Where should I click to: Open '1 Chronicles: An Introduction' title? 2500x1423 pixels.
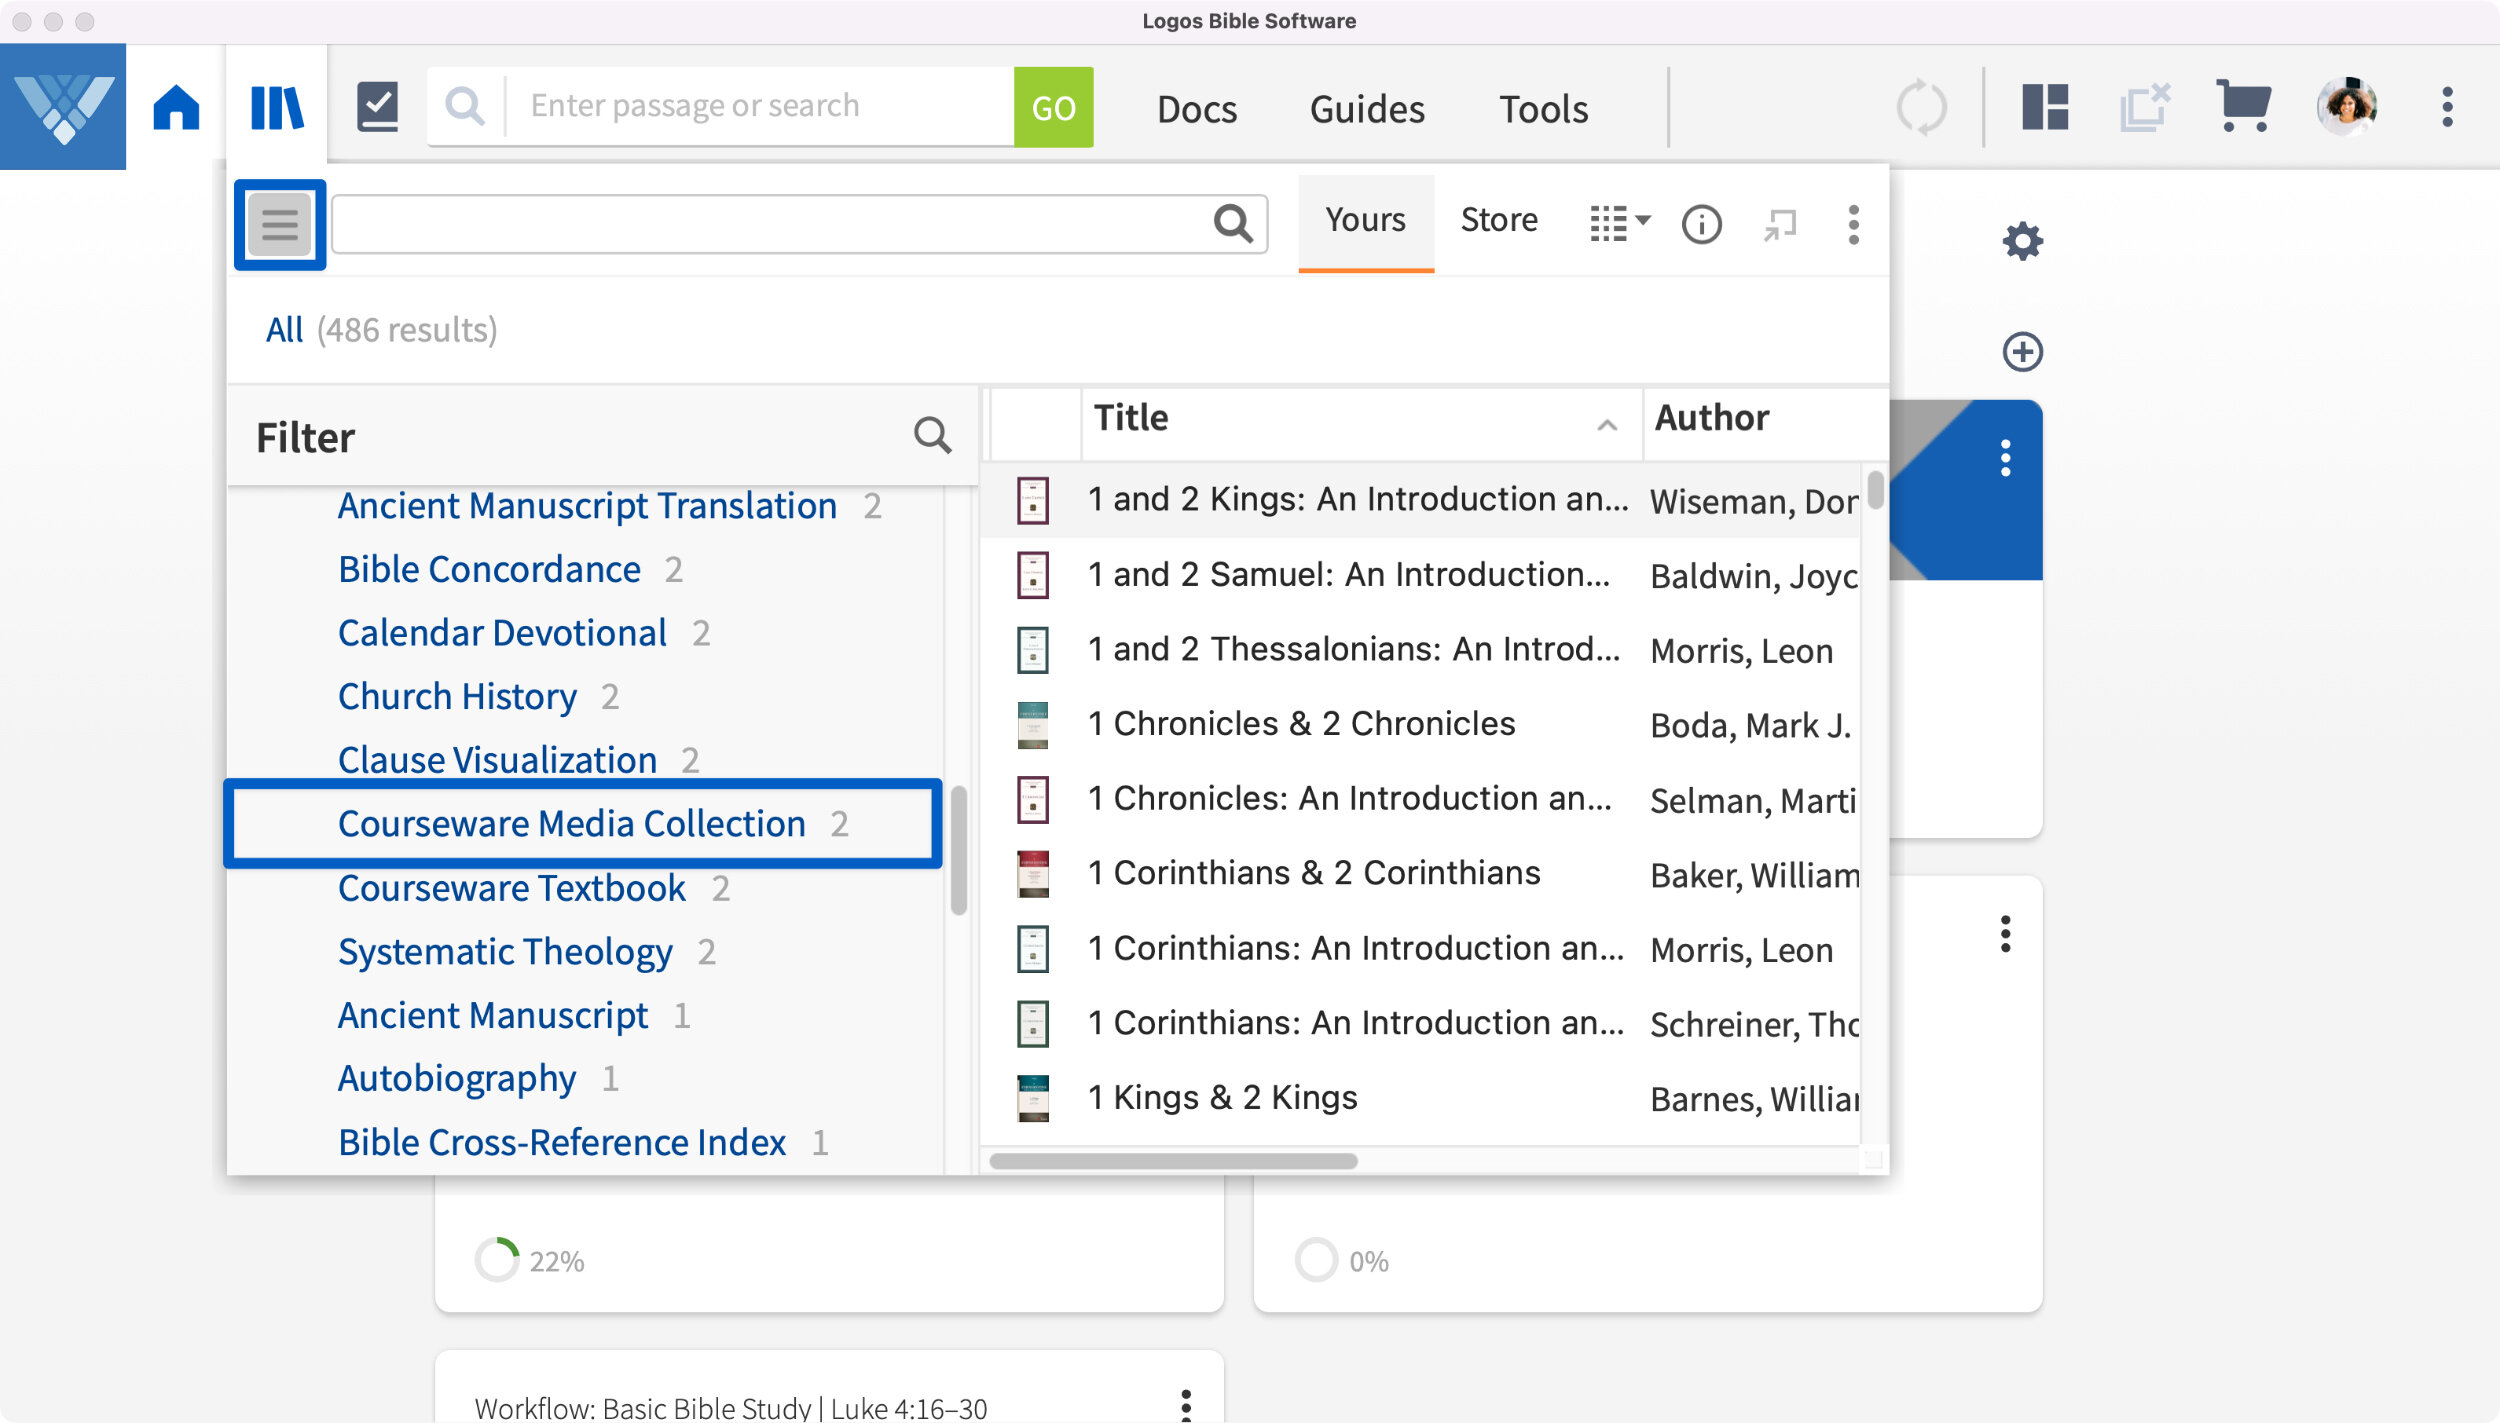pyautogui.click(x=1350, y=799)
